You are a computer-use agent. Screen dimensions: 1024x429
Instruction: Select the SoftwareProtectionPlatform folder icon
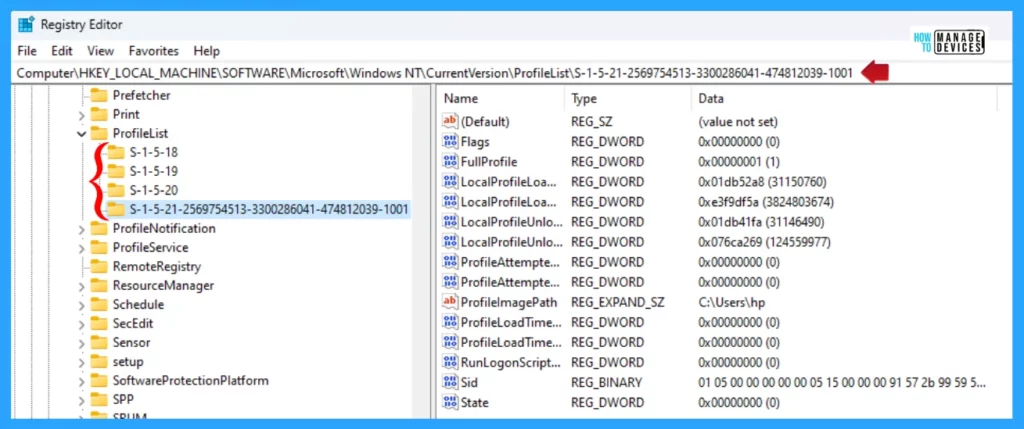pos(99,380)
